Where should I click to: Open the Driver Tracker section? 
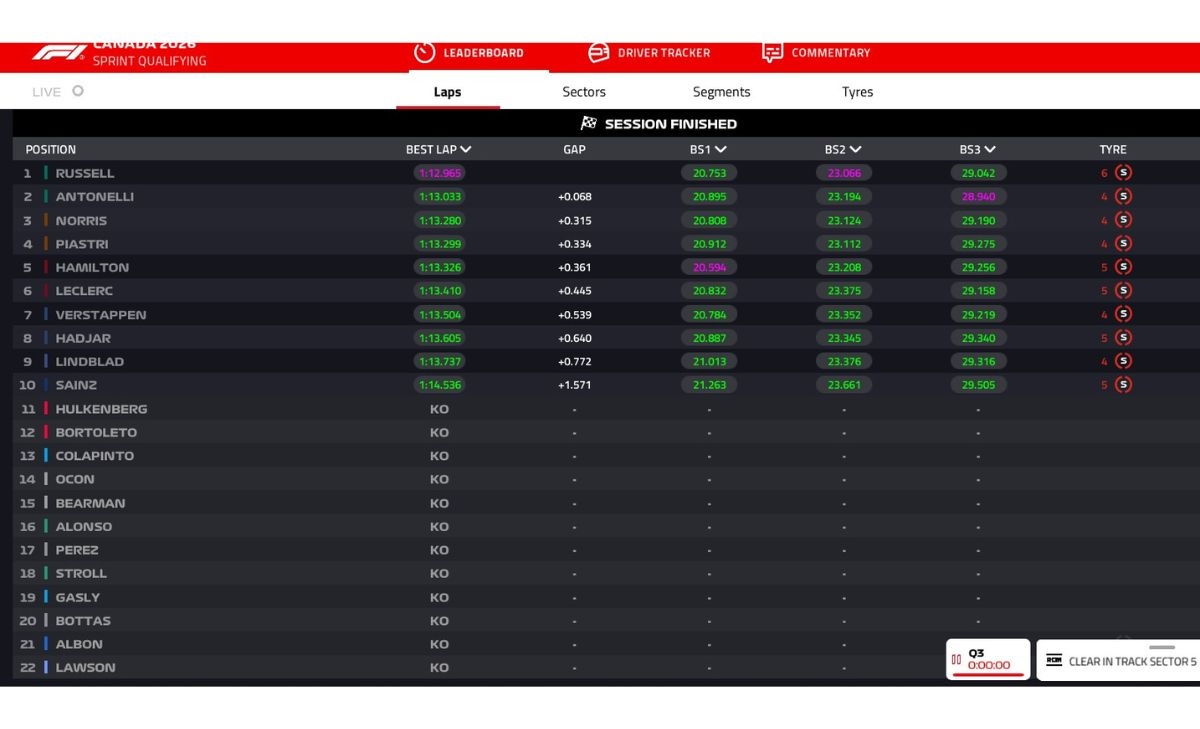tap(649, 53)
